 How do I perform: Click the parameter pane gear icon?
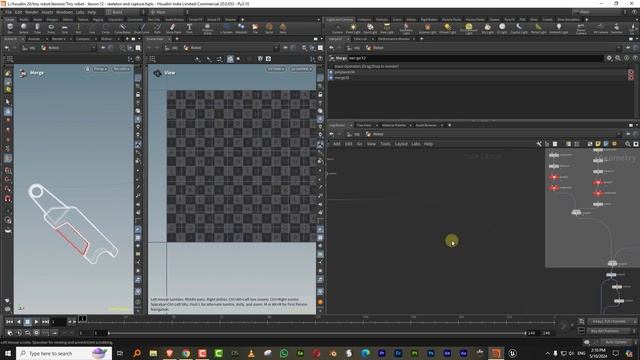point(609,58)
